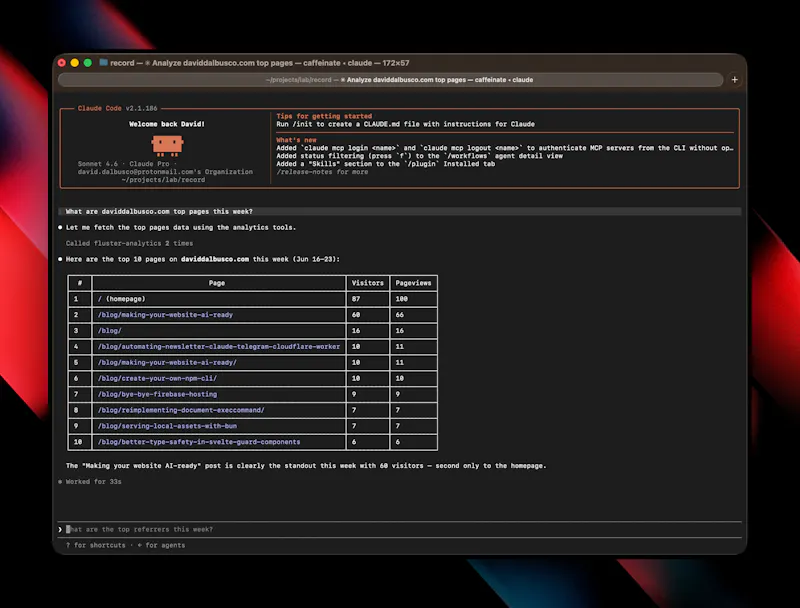Click 'Let me fetch the top pages data' message
Image resolution: width=800 pixels, height=608 pixels.
(x=181, y=227)
